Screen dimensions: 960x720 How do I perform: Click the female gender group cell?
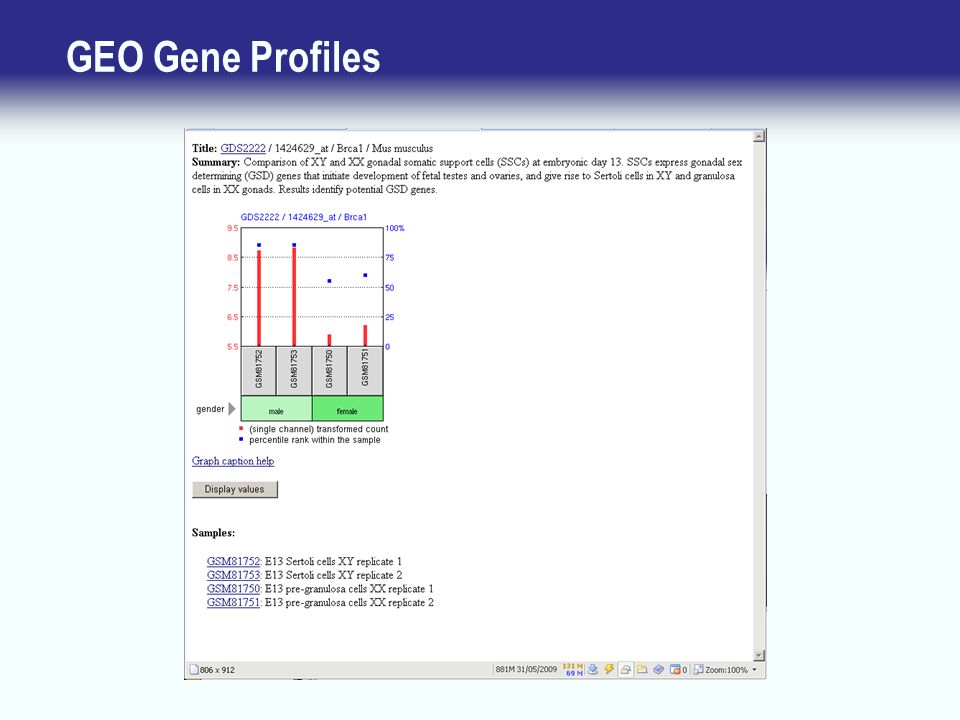click(x=347, y=408)
